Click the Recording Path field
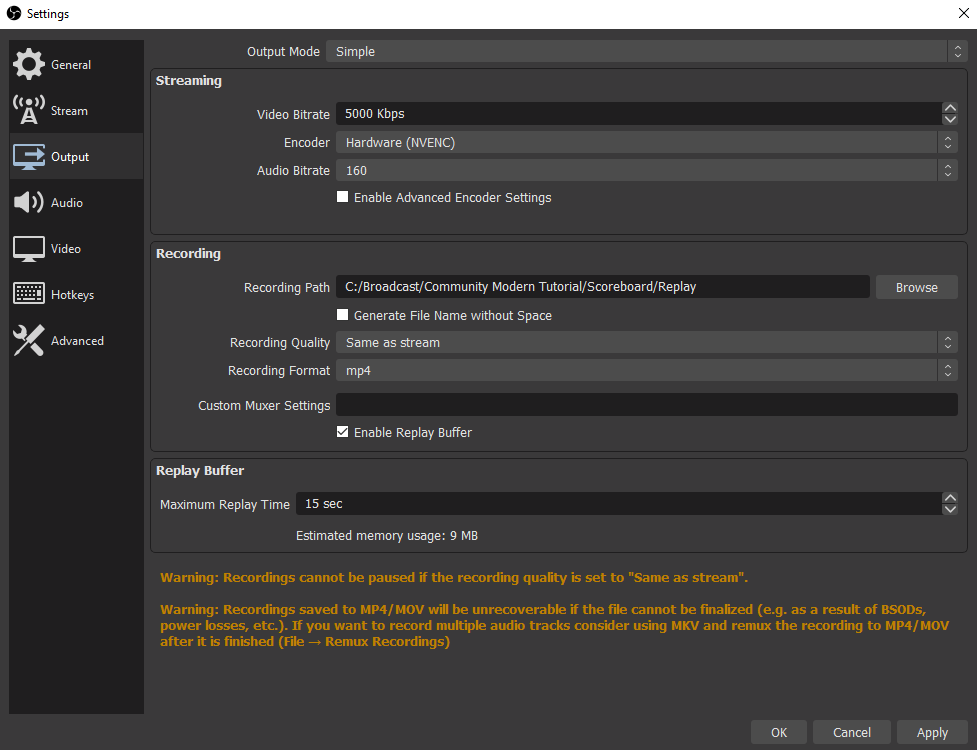977x750 pixels. [603, 287]
